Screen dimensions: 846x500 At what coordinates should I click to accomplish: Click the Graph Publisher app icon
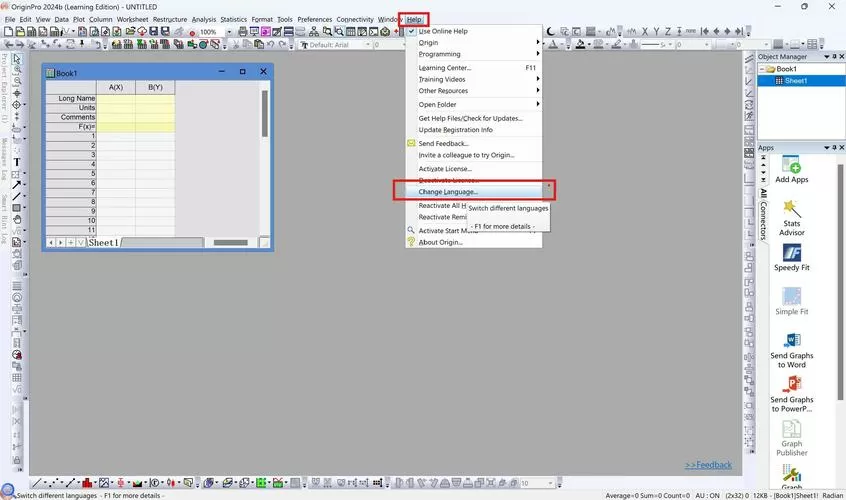(x=792, y=438)
